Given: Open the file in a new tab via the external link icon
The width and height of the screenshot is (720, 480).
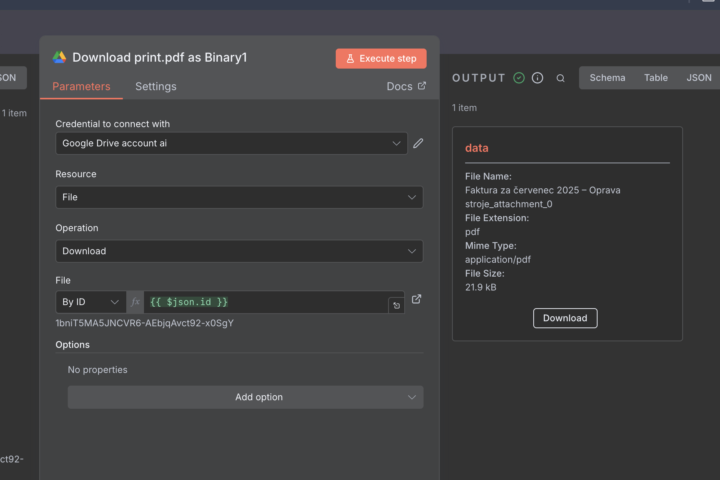Looking at the screenshot, I should click(x=417, y=299).
